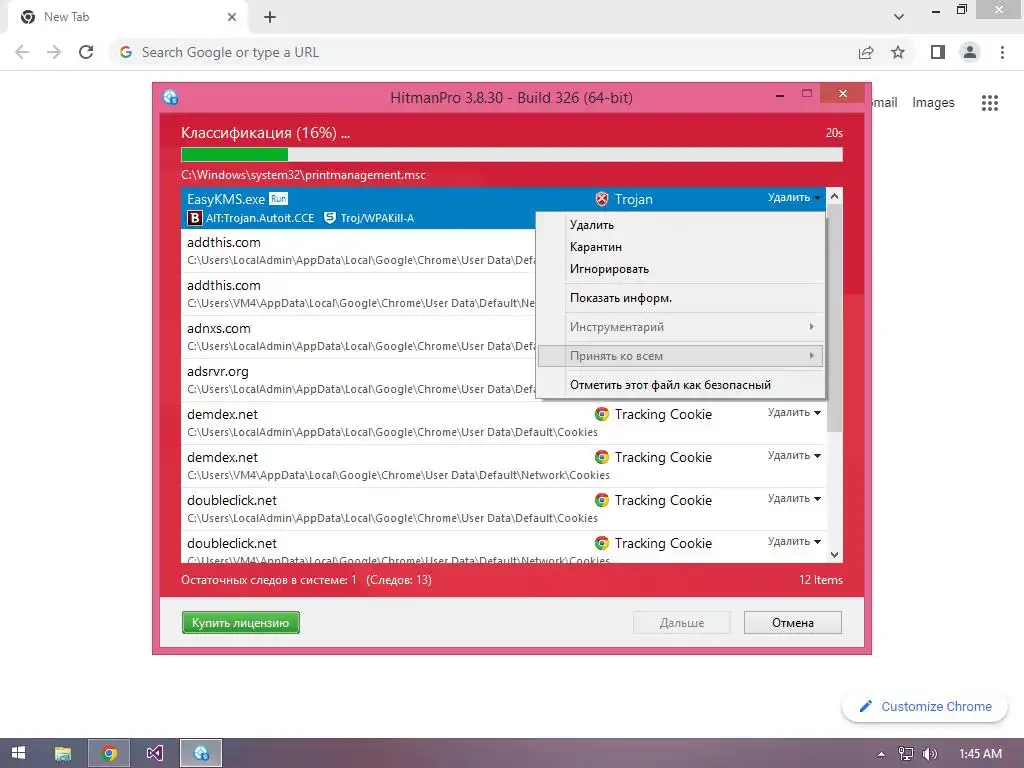Click the taskbar volume icon

tap(930, 754)
